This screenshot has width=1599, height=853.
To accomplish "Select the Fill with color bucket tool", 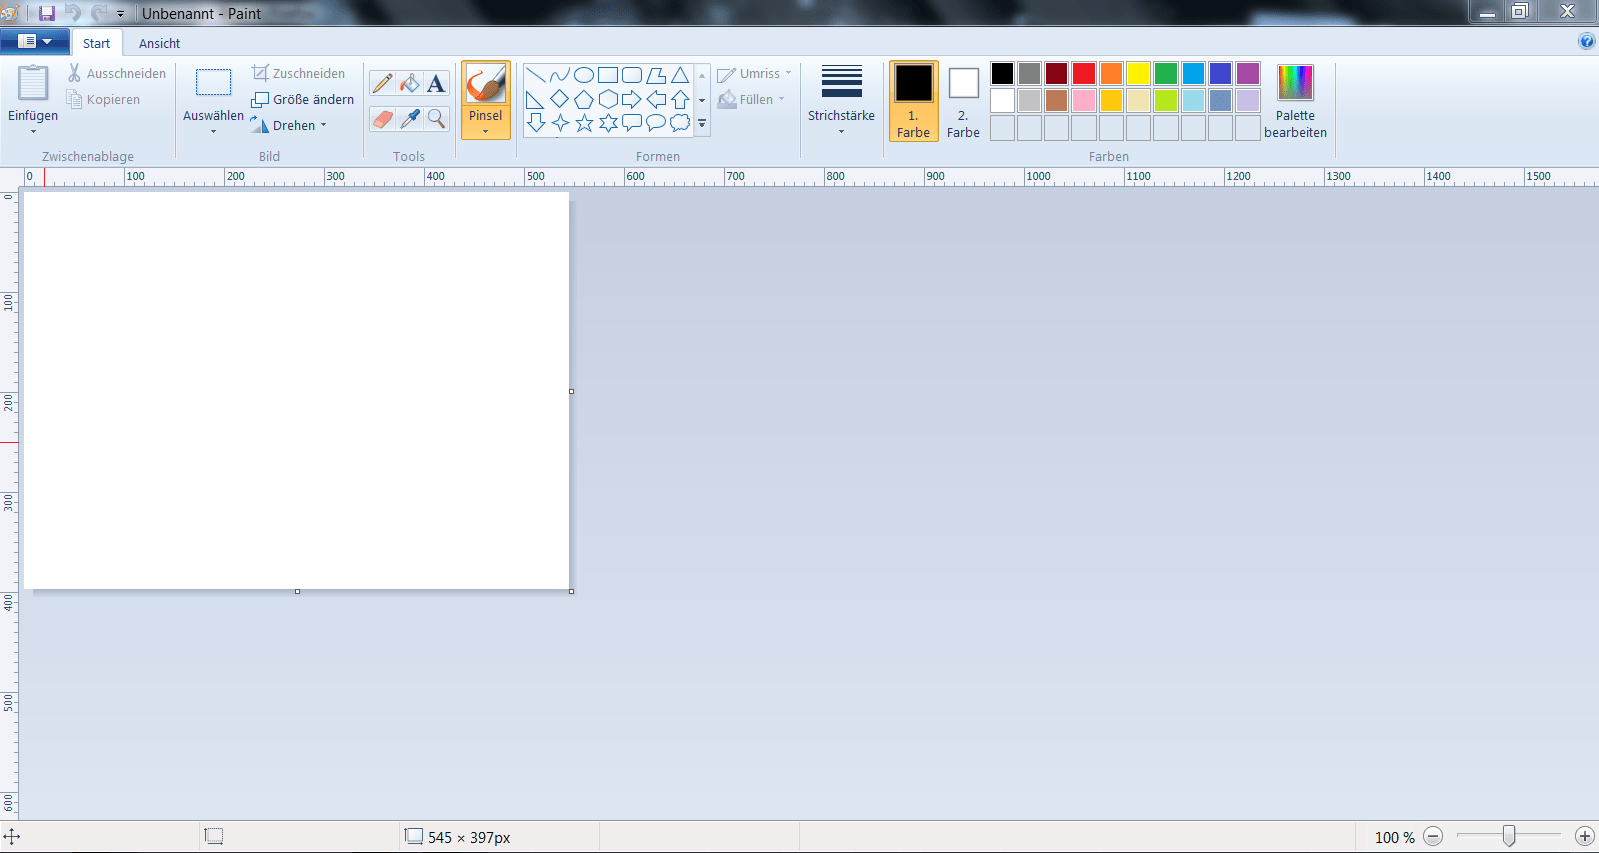I will pos(409,84).
